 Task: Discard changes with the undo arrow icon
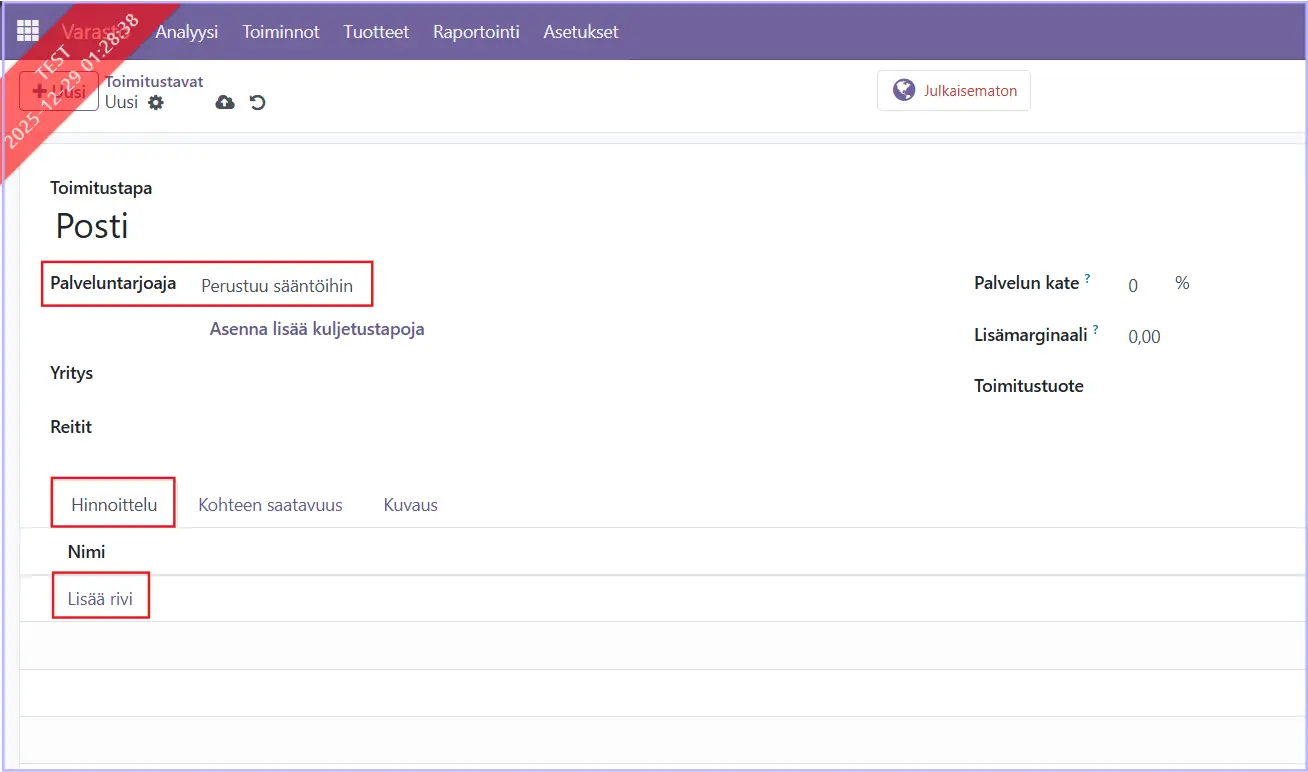[258, 102]
